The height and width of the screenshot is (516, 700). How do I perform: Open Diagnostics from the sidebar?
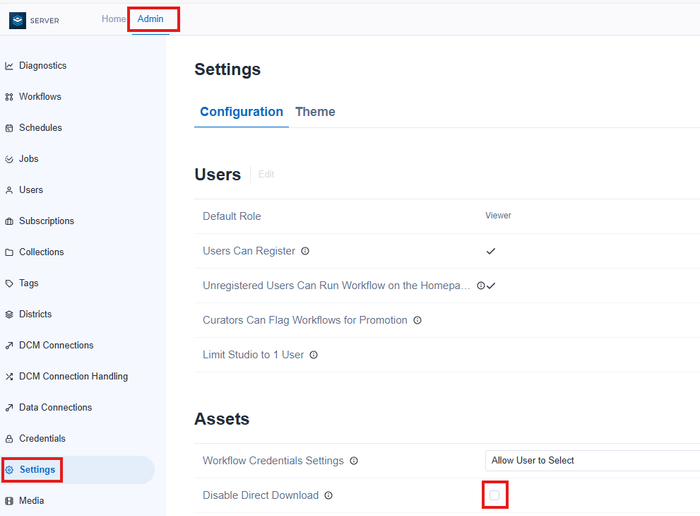(42, 66)
